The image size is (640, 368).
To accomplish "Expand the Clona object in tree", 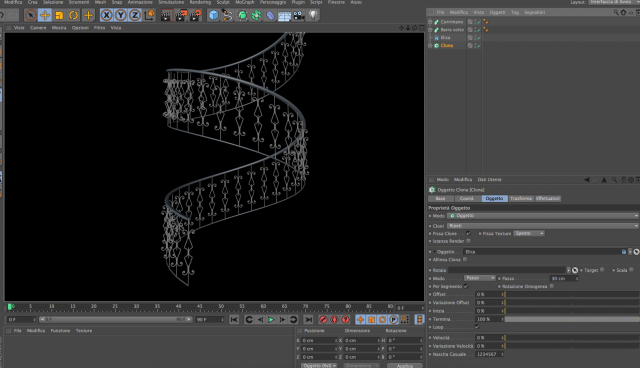I will 430,46.
